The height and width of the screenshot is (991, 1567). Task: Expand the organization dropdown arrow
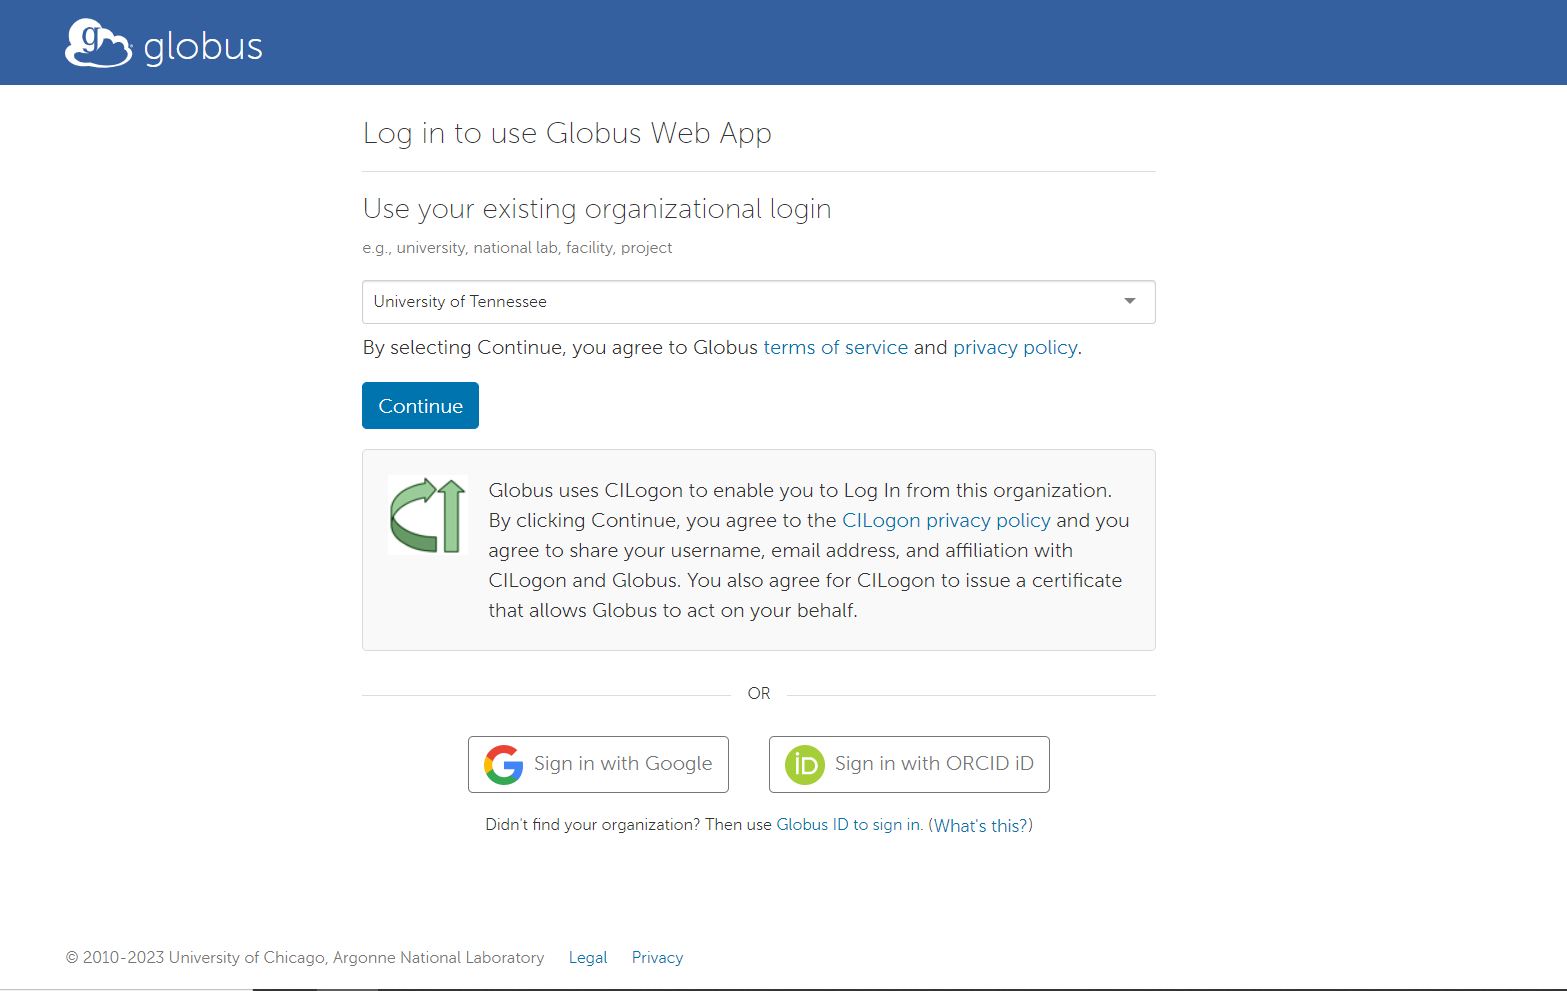click(x=1129, y=301)
